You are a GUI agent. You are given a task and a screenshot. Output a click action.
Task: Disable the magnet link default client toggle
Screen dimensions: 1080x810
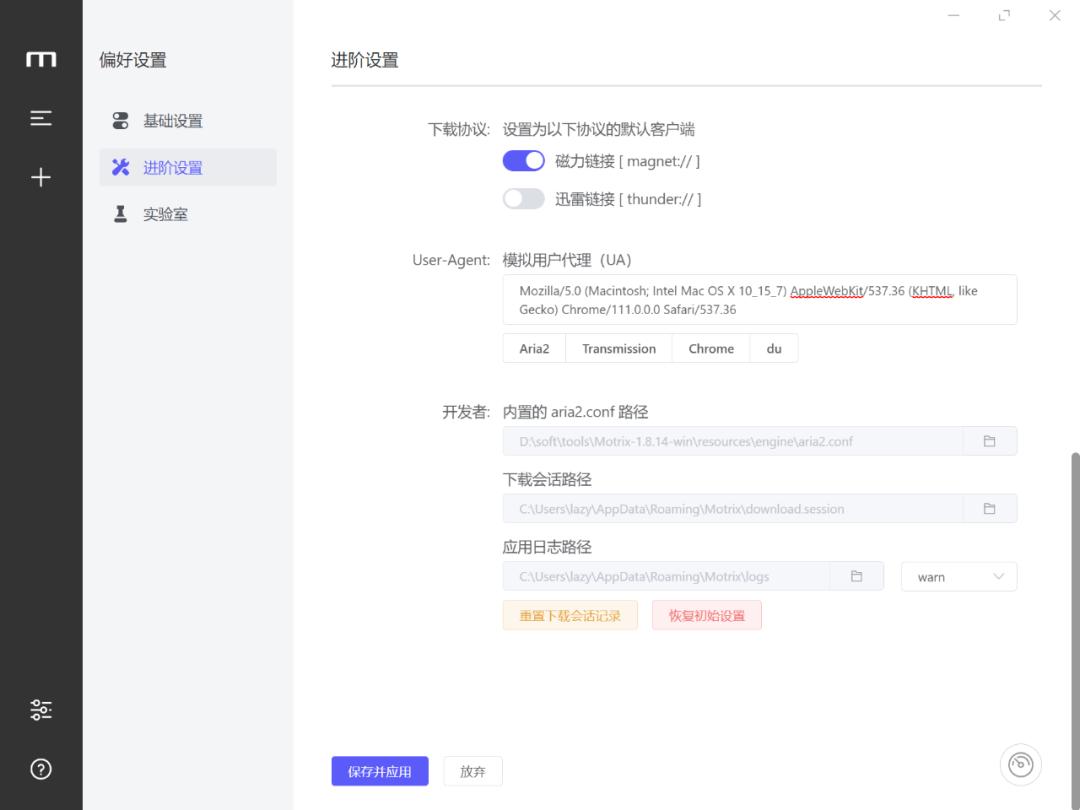[x=523, y=160]
